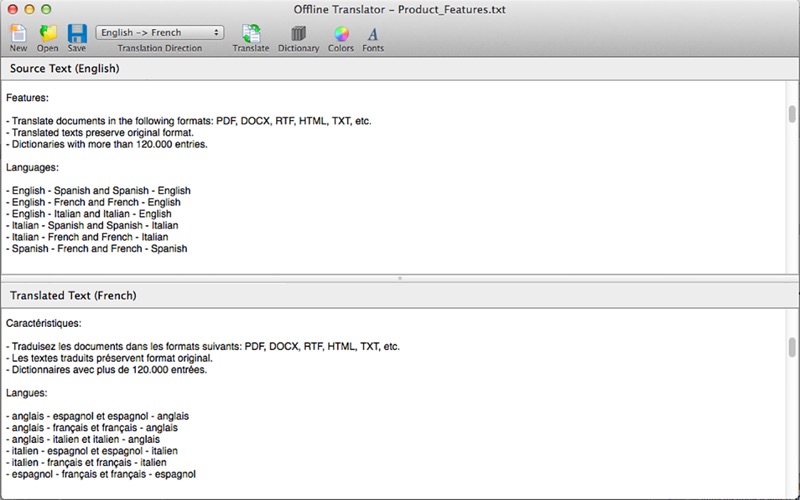The width and height of the screenshot is (800, 500).
Task: Click the Translated Text (French) header
Action: coord(73,295)
